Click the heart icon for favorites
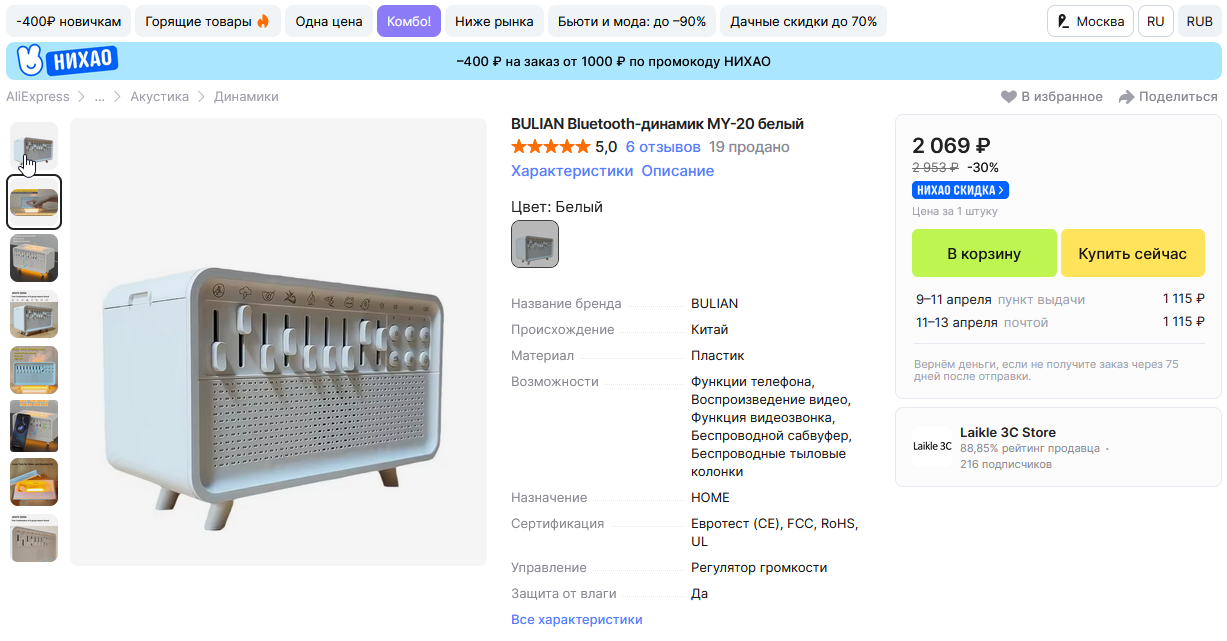 click(x=1008, y=97)
